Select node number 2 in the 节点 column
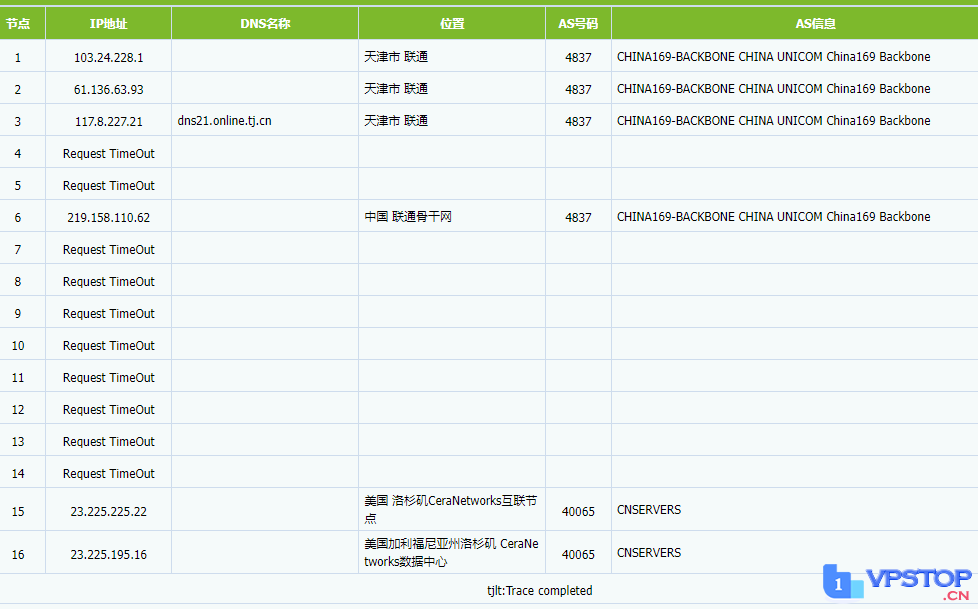The height and width of the screenshot is (609, 978). coord(17,89)
